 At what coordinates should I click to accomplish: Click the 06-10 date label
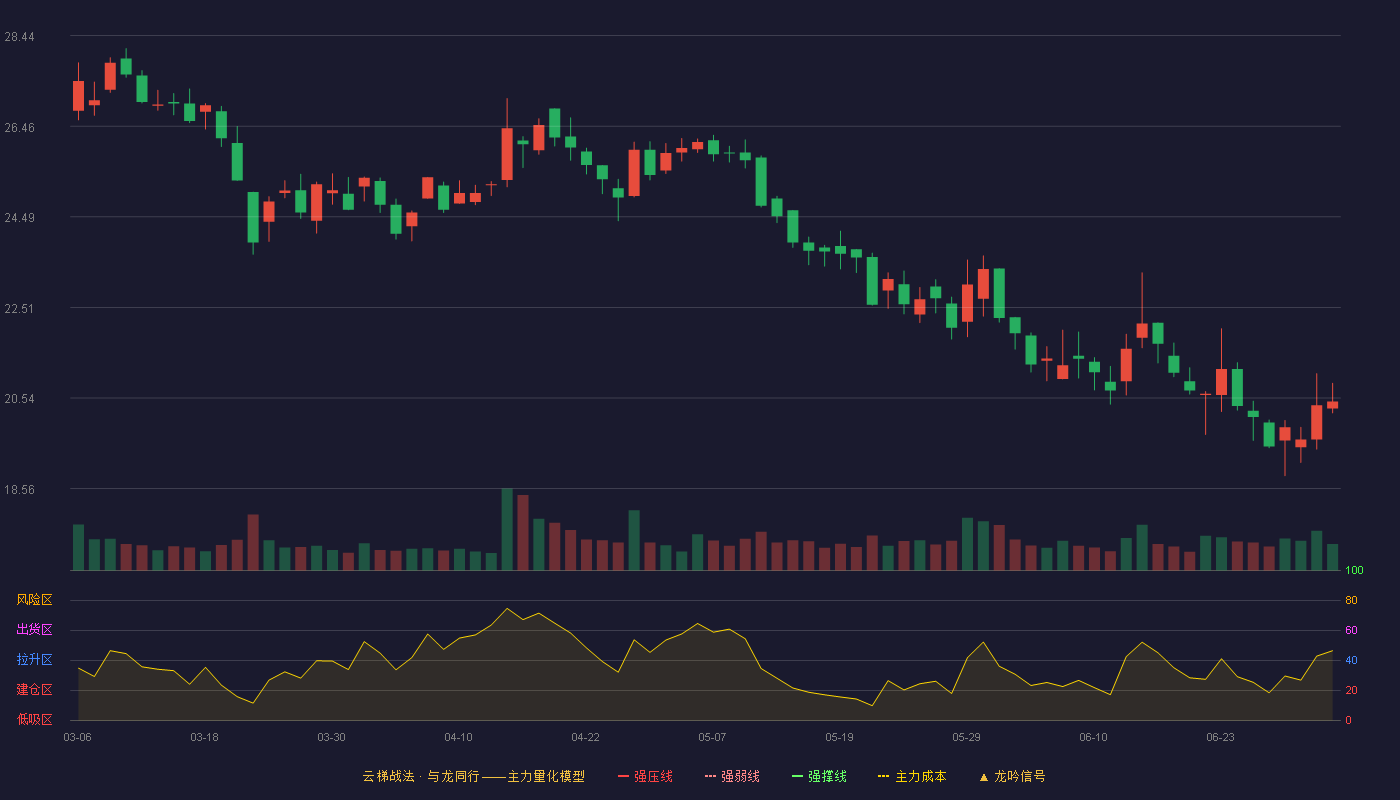click(x=1094, y=737)
